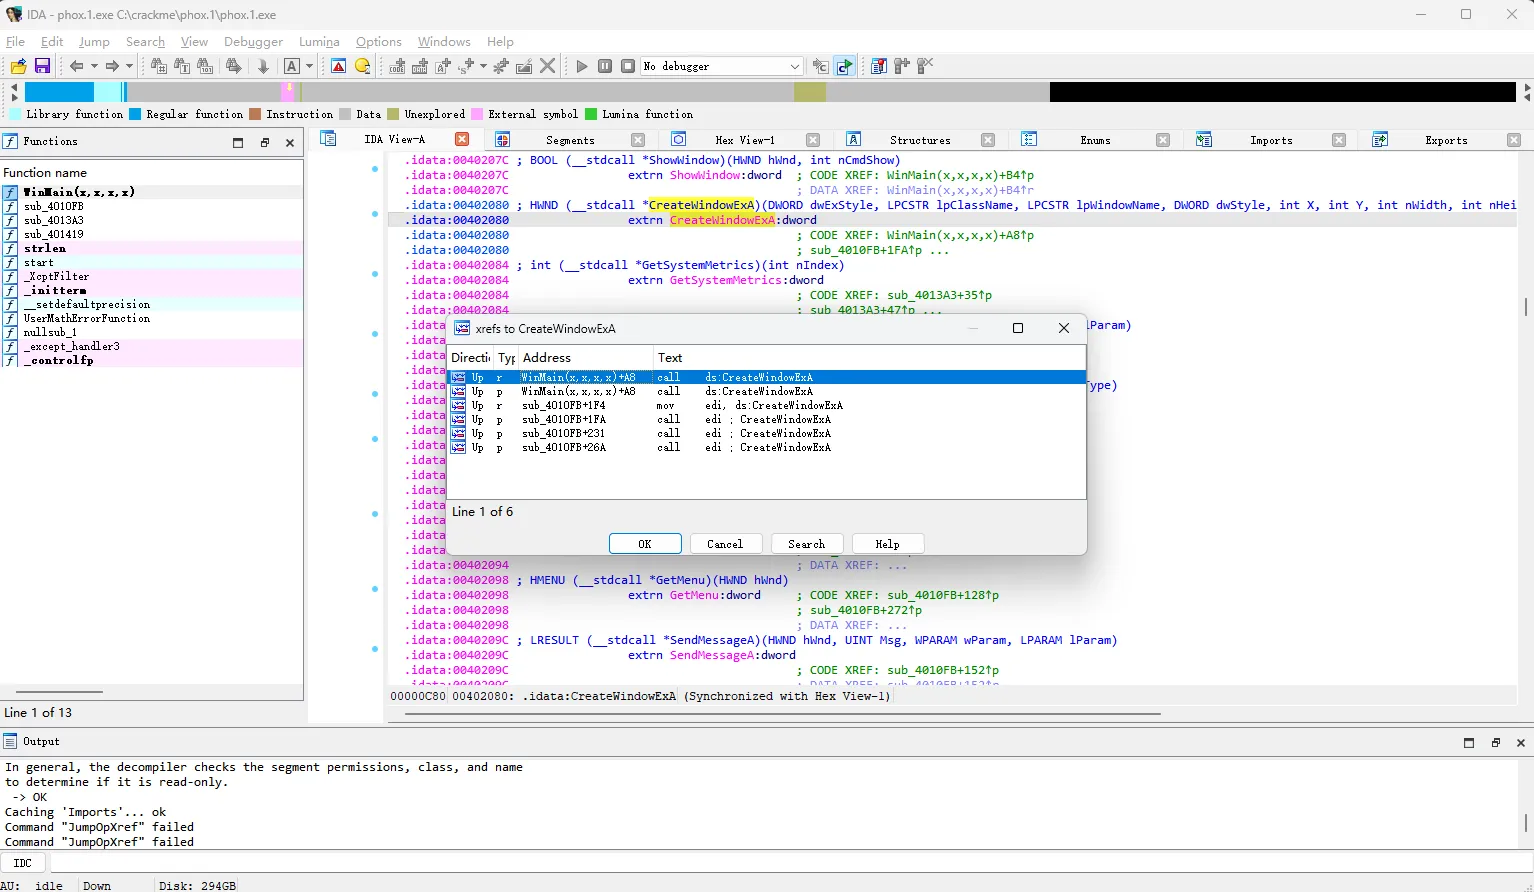This screenshot has height=892, width=1534.
Task: Click the navigation band overview bar
Action: tap(770, 92)
